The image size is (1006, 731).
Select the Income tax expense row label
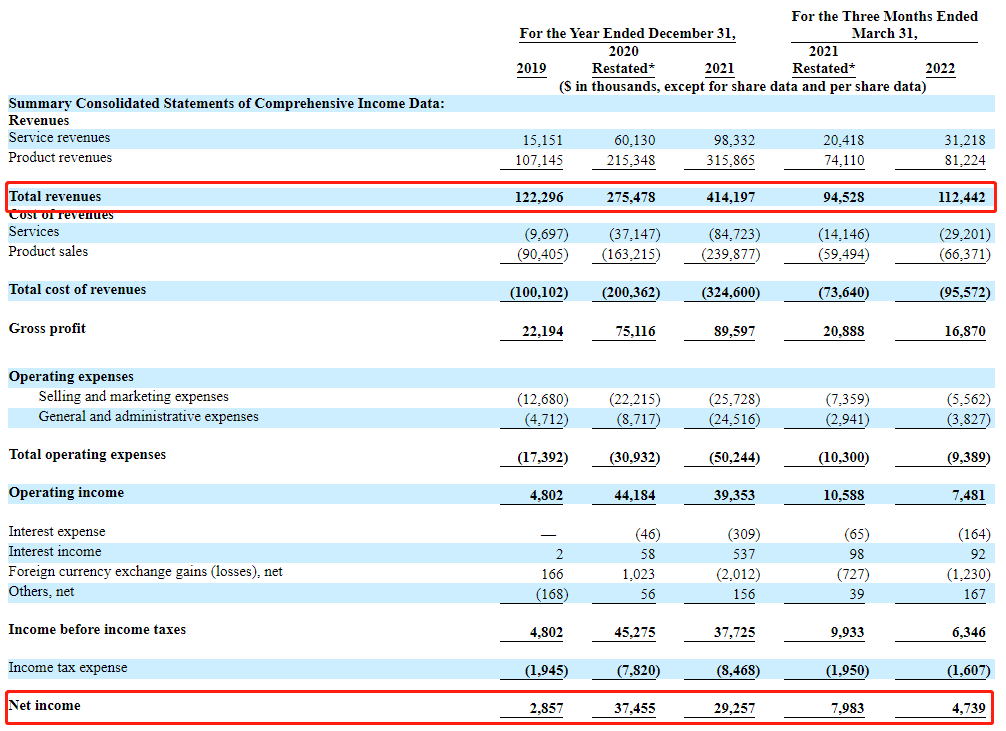[68, 668]
